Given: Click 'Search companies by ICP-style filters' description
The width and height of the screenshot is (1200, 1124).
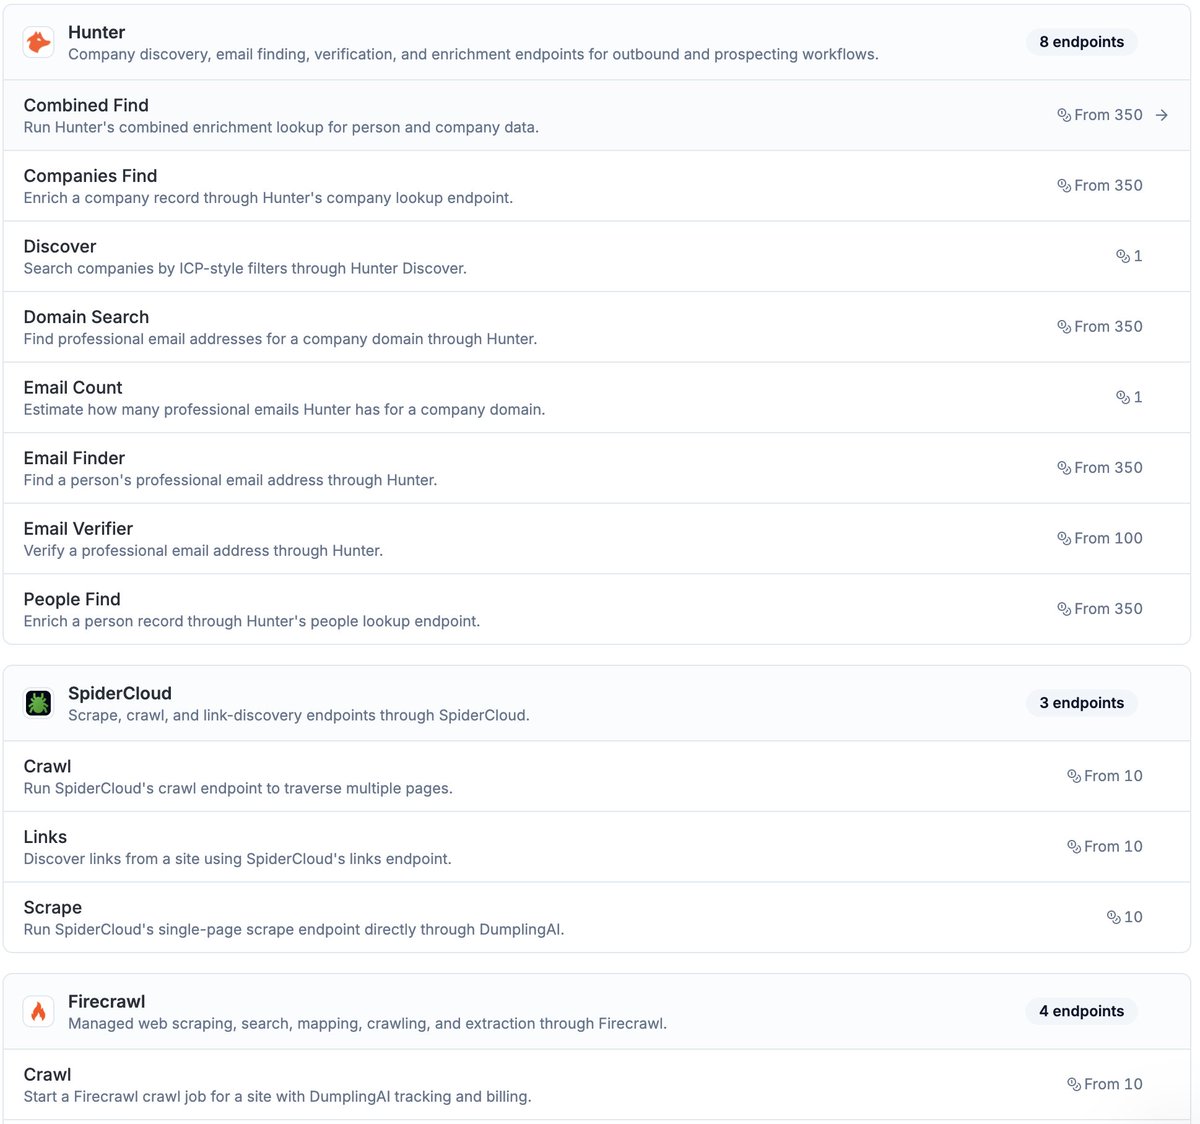Looking at the screenshot, I should pyautogui.click(x=245, y=268).
